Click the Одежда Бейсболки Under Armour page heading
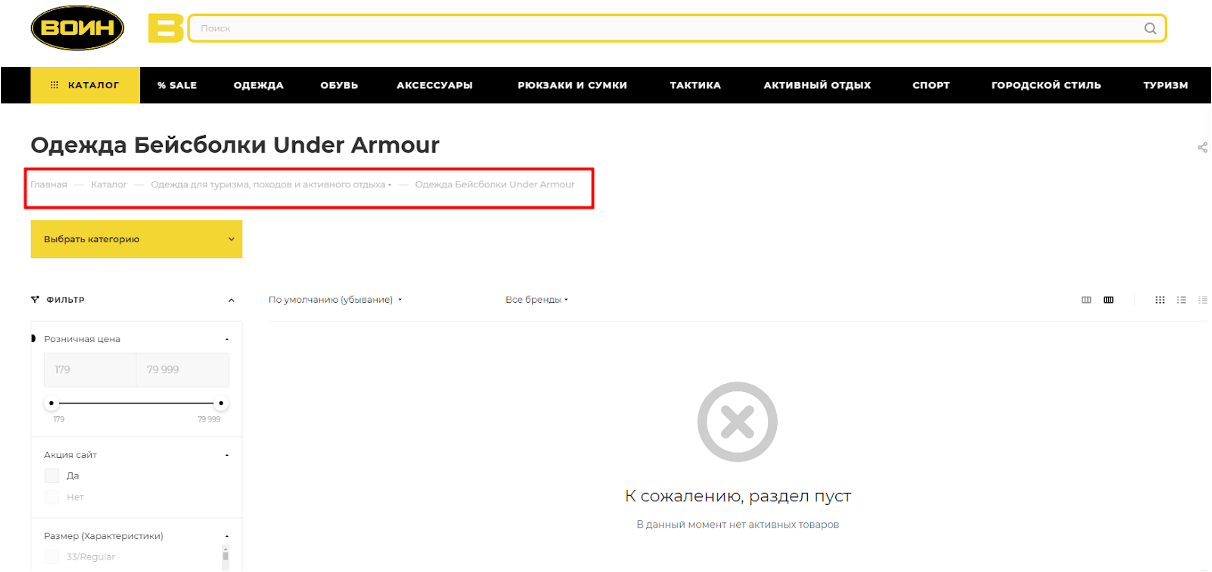The height and width of the screenshot is (572, 1212). 235,145
